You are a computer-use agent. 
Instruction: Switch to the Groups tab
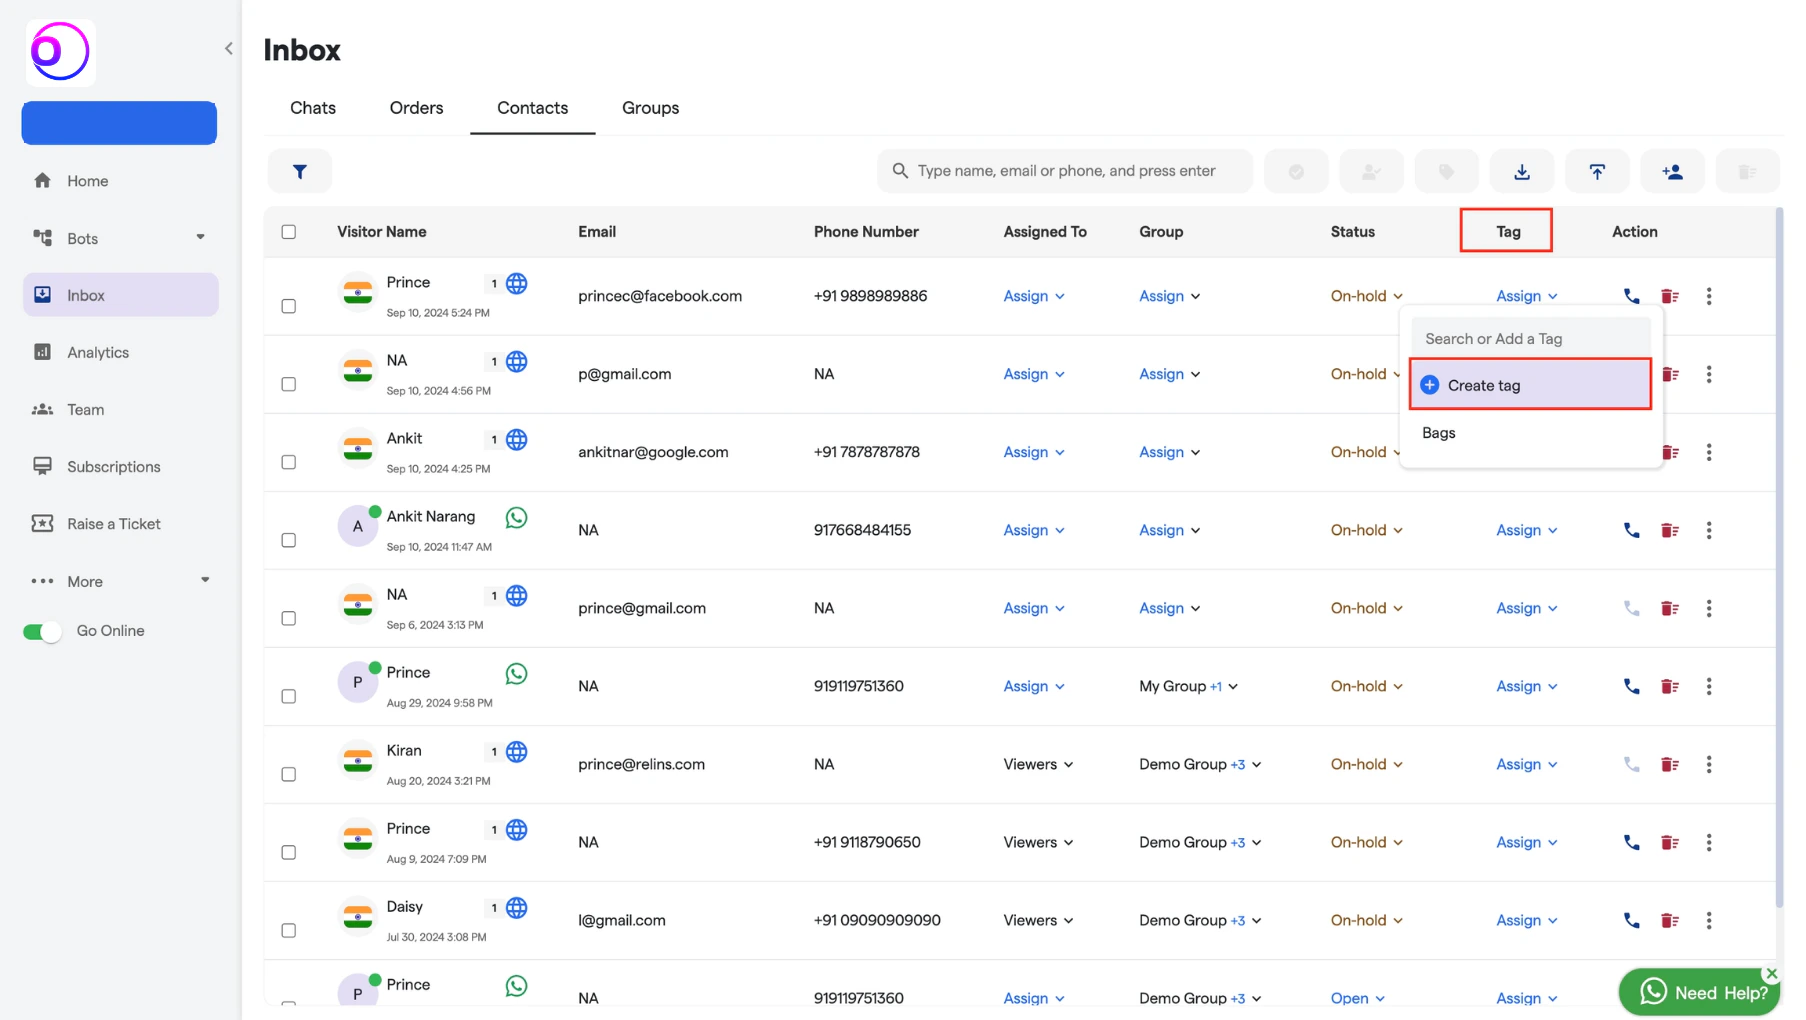click(650, 108)
